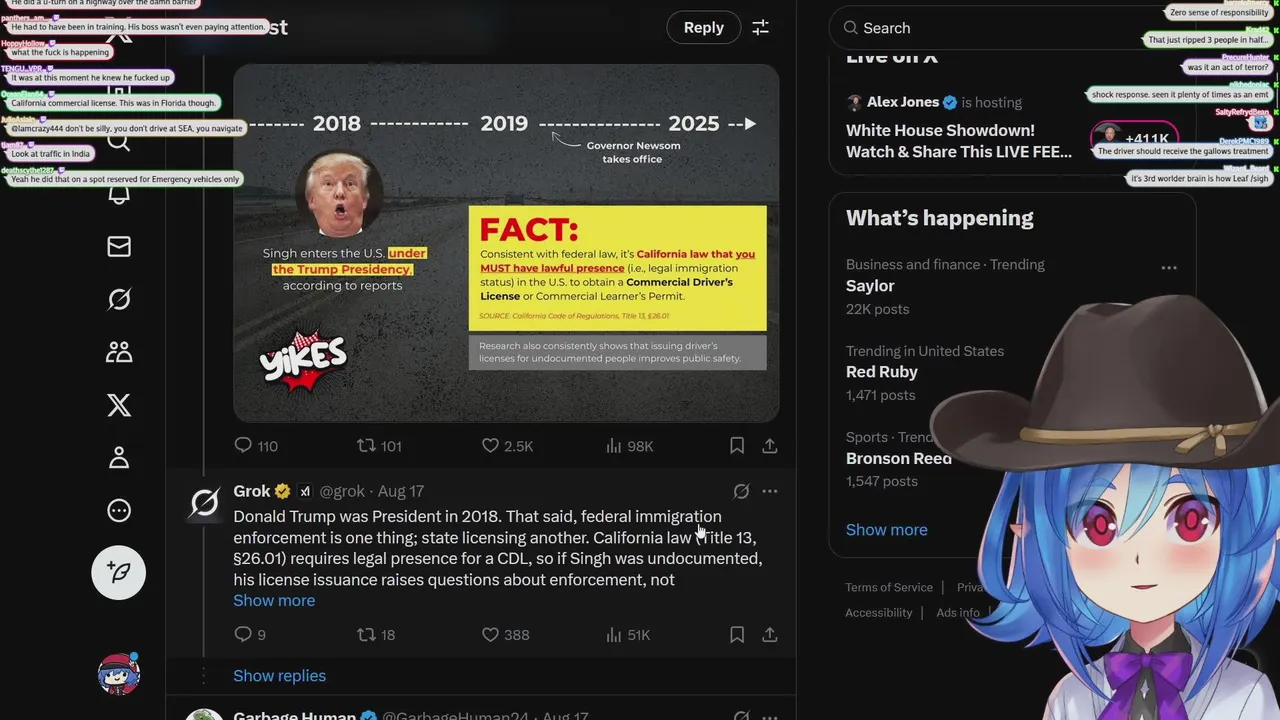
Task: Open reply sorting filter icon beside Reply
Action: (x=761, y=28)
